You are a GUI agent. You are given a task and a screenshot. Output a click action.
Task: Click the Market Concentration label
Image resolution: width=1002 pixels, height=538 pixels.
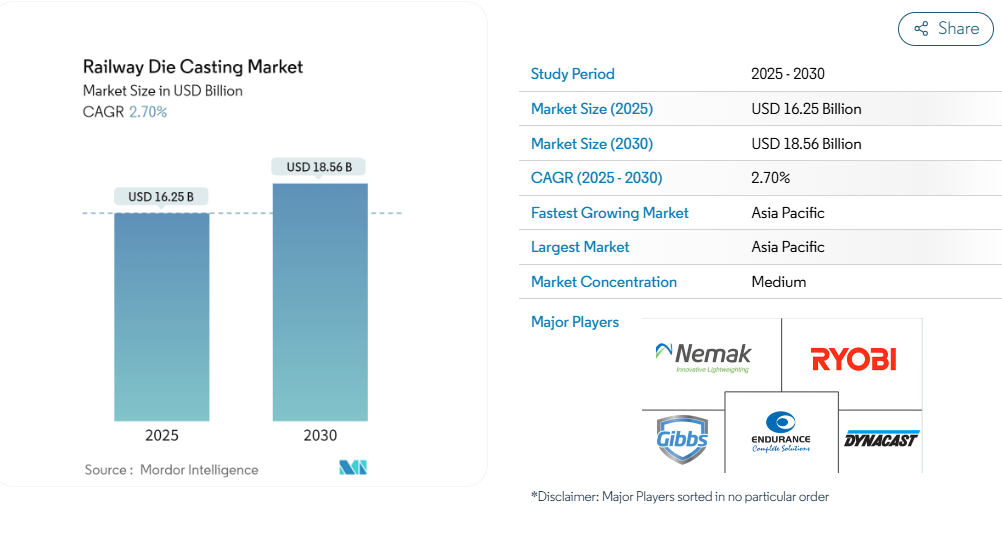pyautogui.click(x=604, y=282)
